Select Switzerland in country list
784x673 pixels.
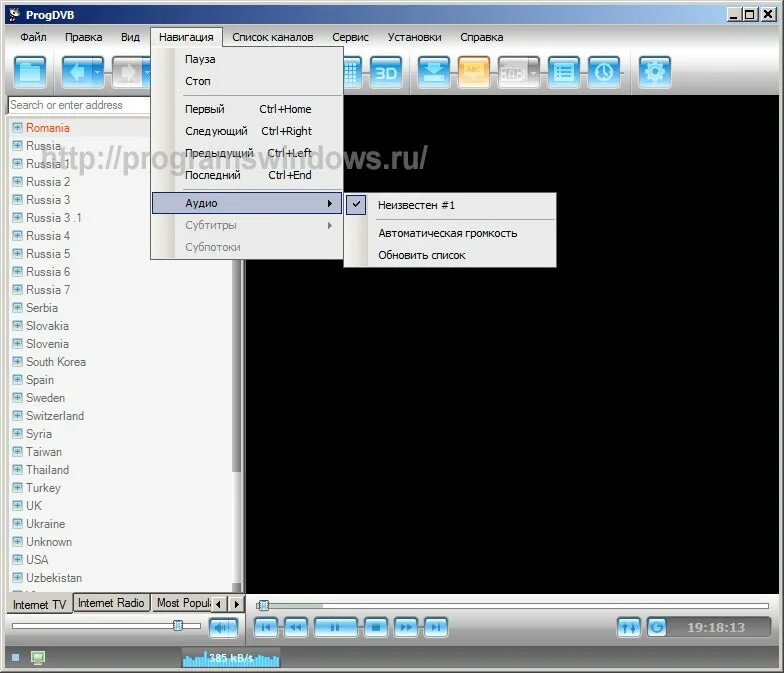[x=55, y=416]
